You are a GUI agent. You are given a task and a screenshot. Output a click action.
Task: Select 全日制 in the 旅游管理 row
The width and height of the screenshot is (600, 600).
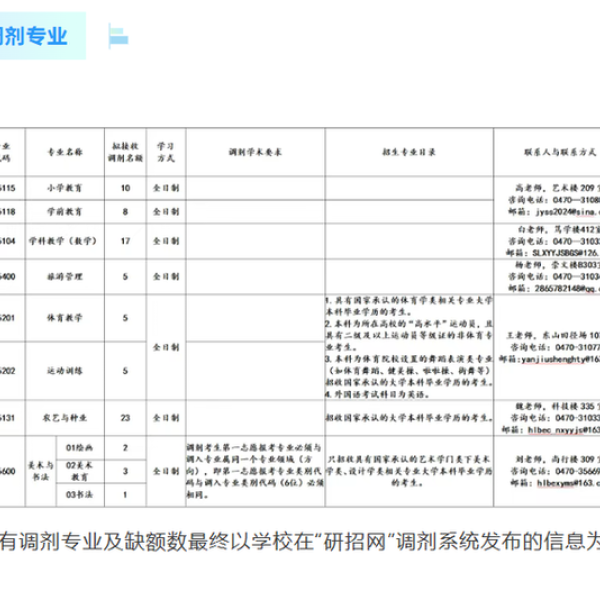click(x=166, y=277)
